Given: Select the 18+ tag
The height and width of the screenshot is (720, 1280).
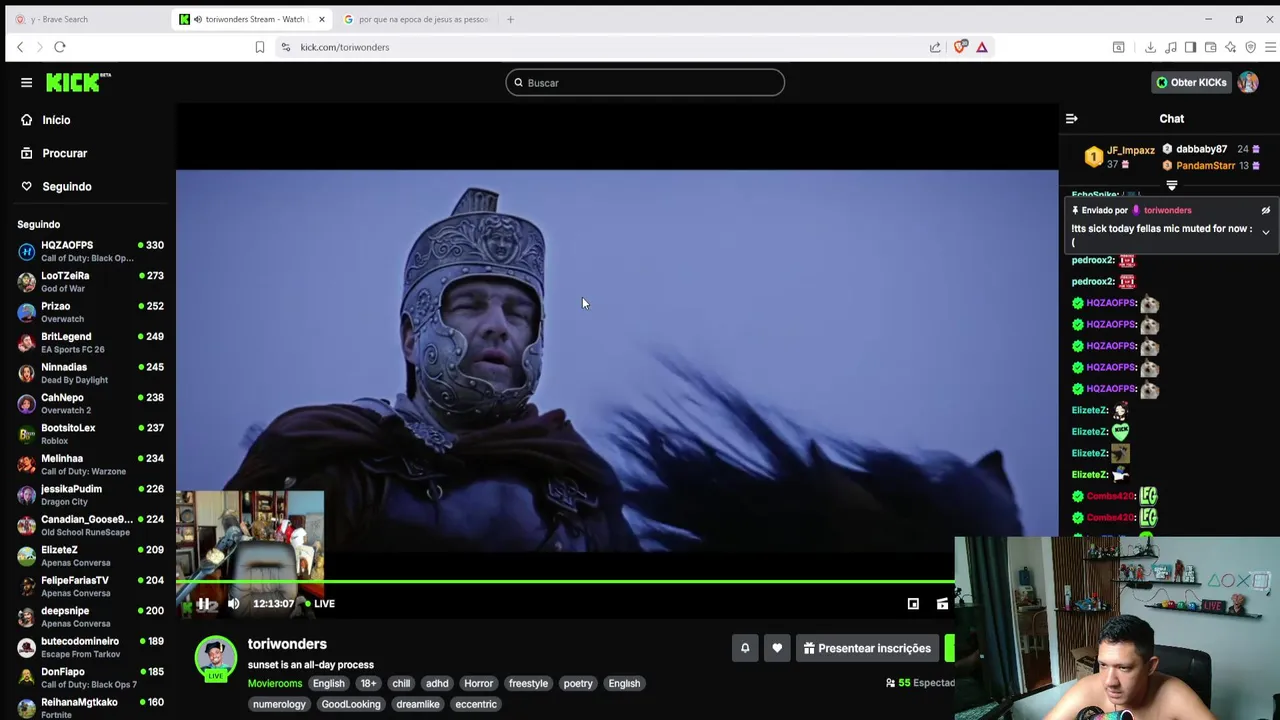Looking at the screenshot, I should (368, 684).
